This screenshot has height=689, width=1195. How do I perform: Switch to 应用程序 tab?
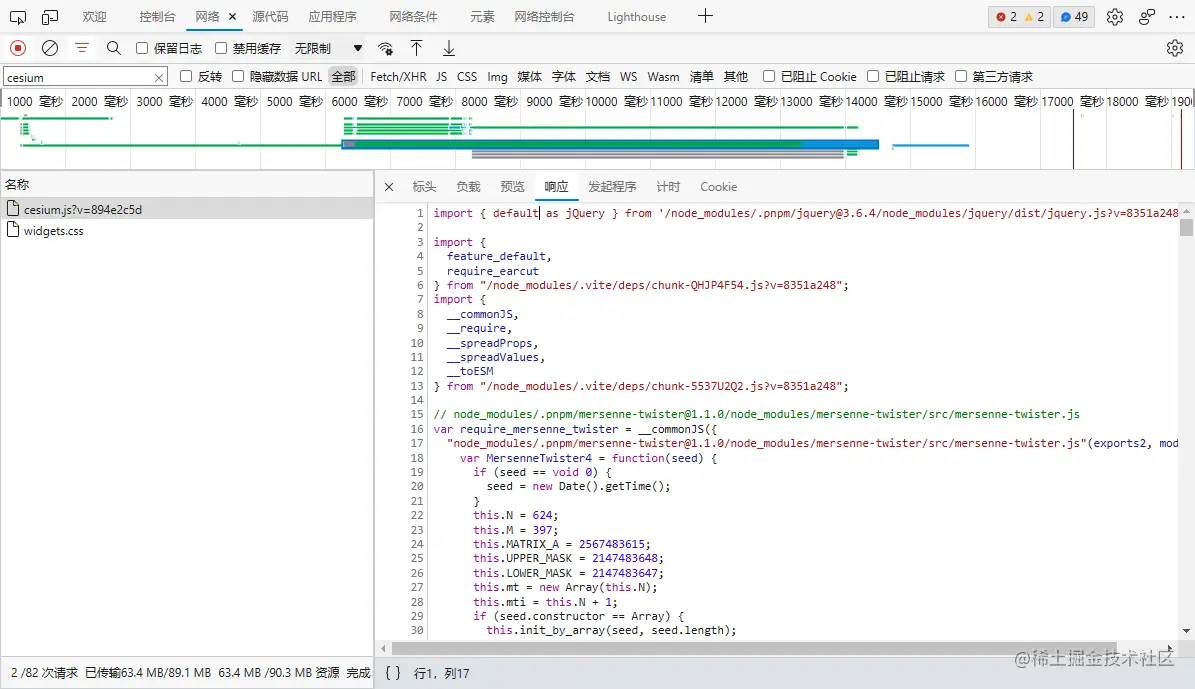(332, 17)
